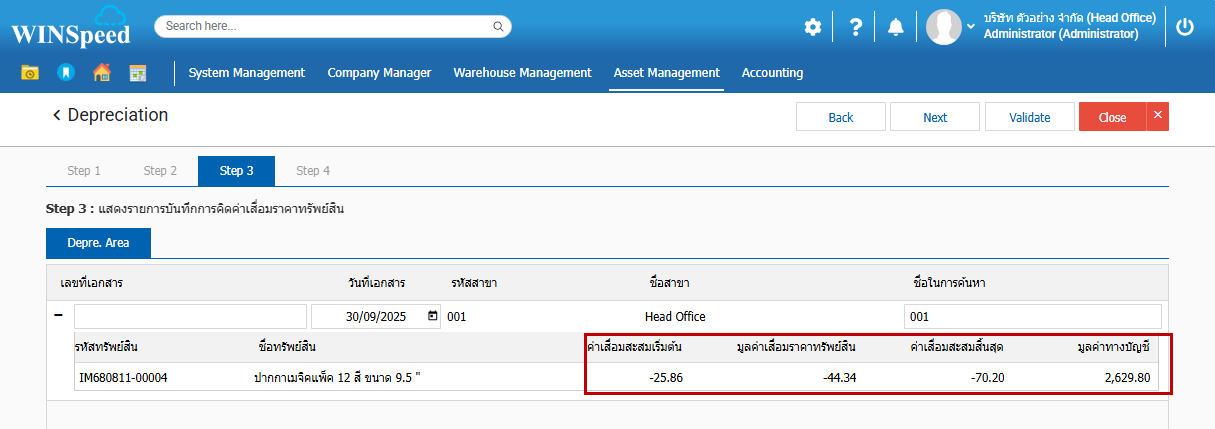The width and height of the screenshot is (1215, 429).
Task: Click the help question mark icon
Action: 855,27
